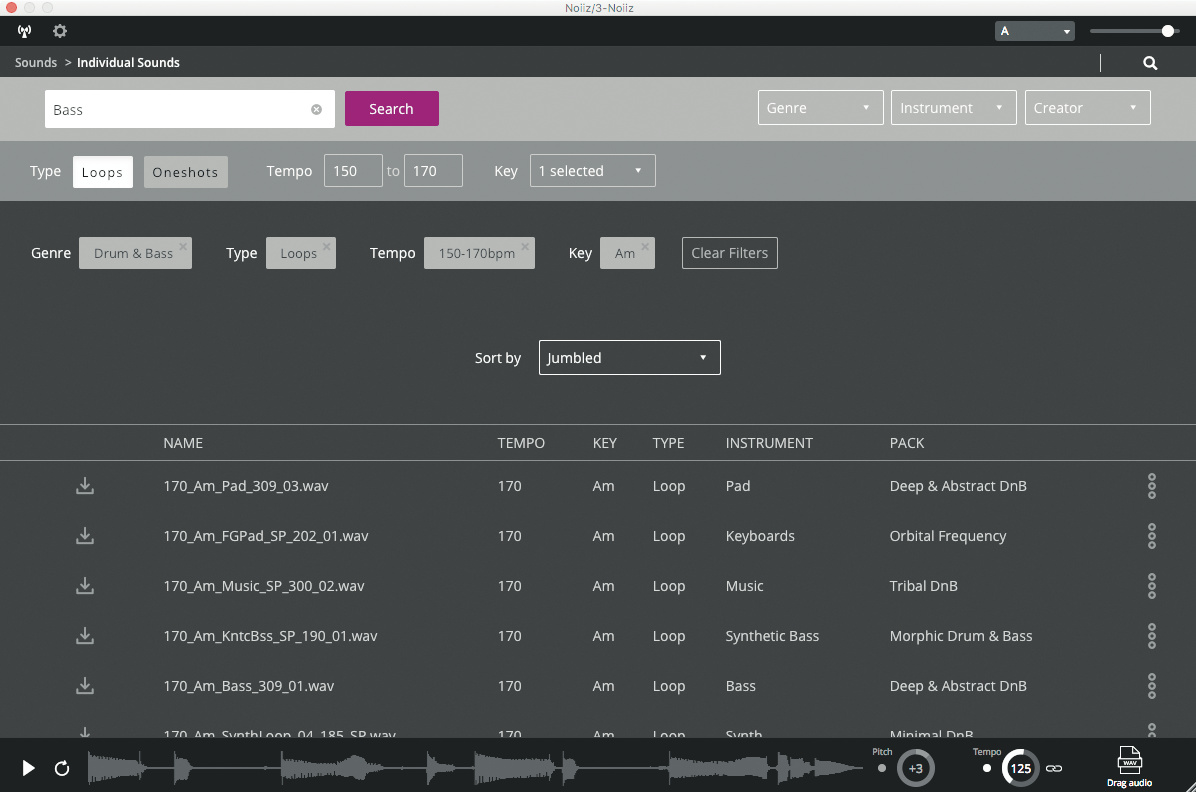Go to Sounds in the breadcrumb
Viewport: 1196px width, 792px height.
tap(36, 62)
